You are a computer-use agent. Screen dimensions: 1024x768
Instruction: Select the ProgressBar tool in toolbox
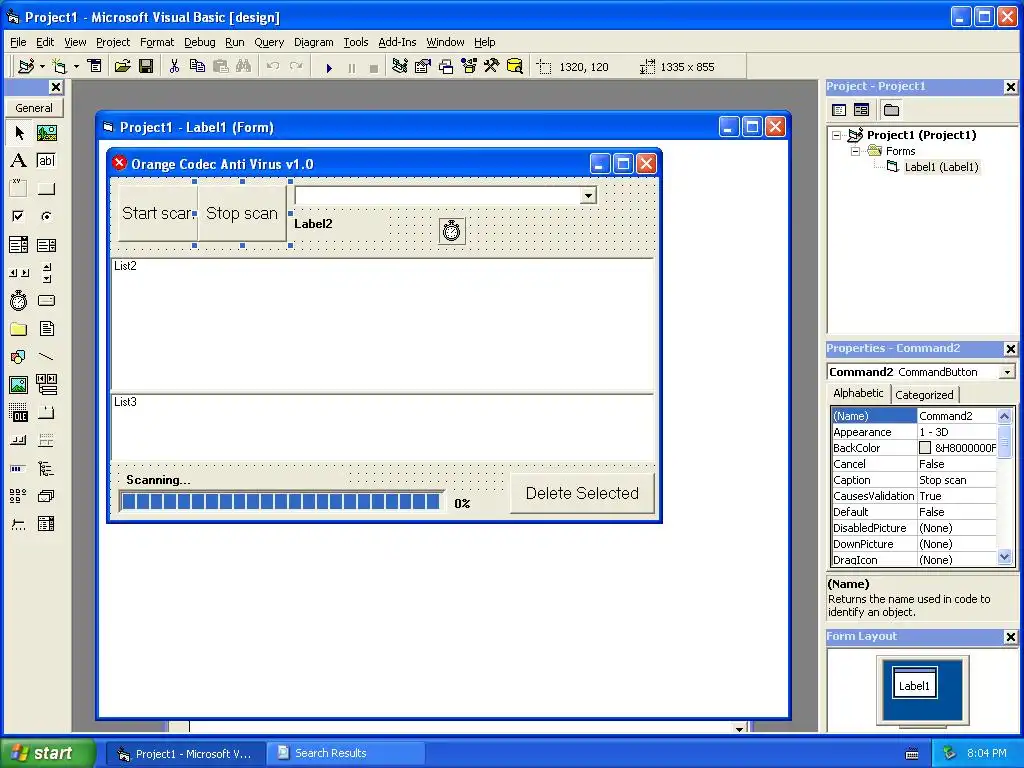[x=19, y=468]
